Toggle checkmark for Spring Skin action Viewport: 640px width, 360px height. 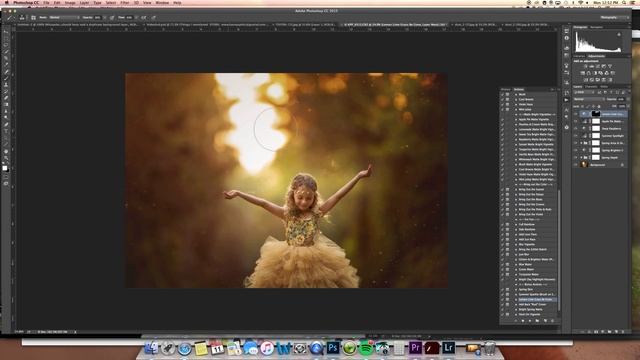[502, 289]
